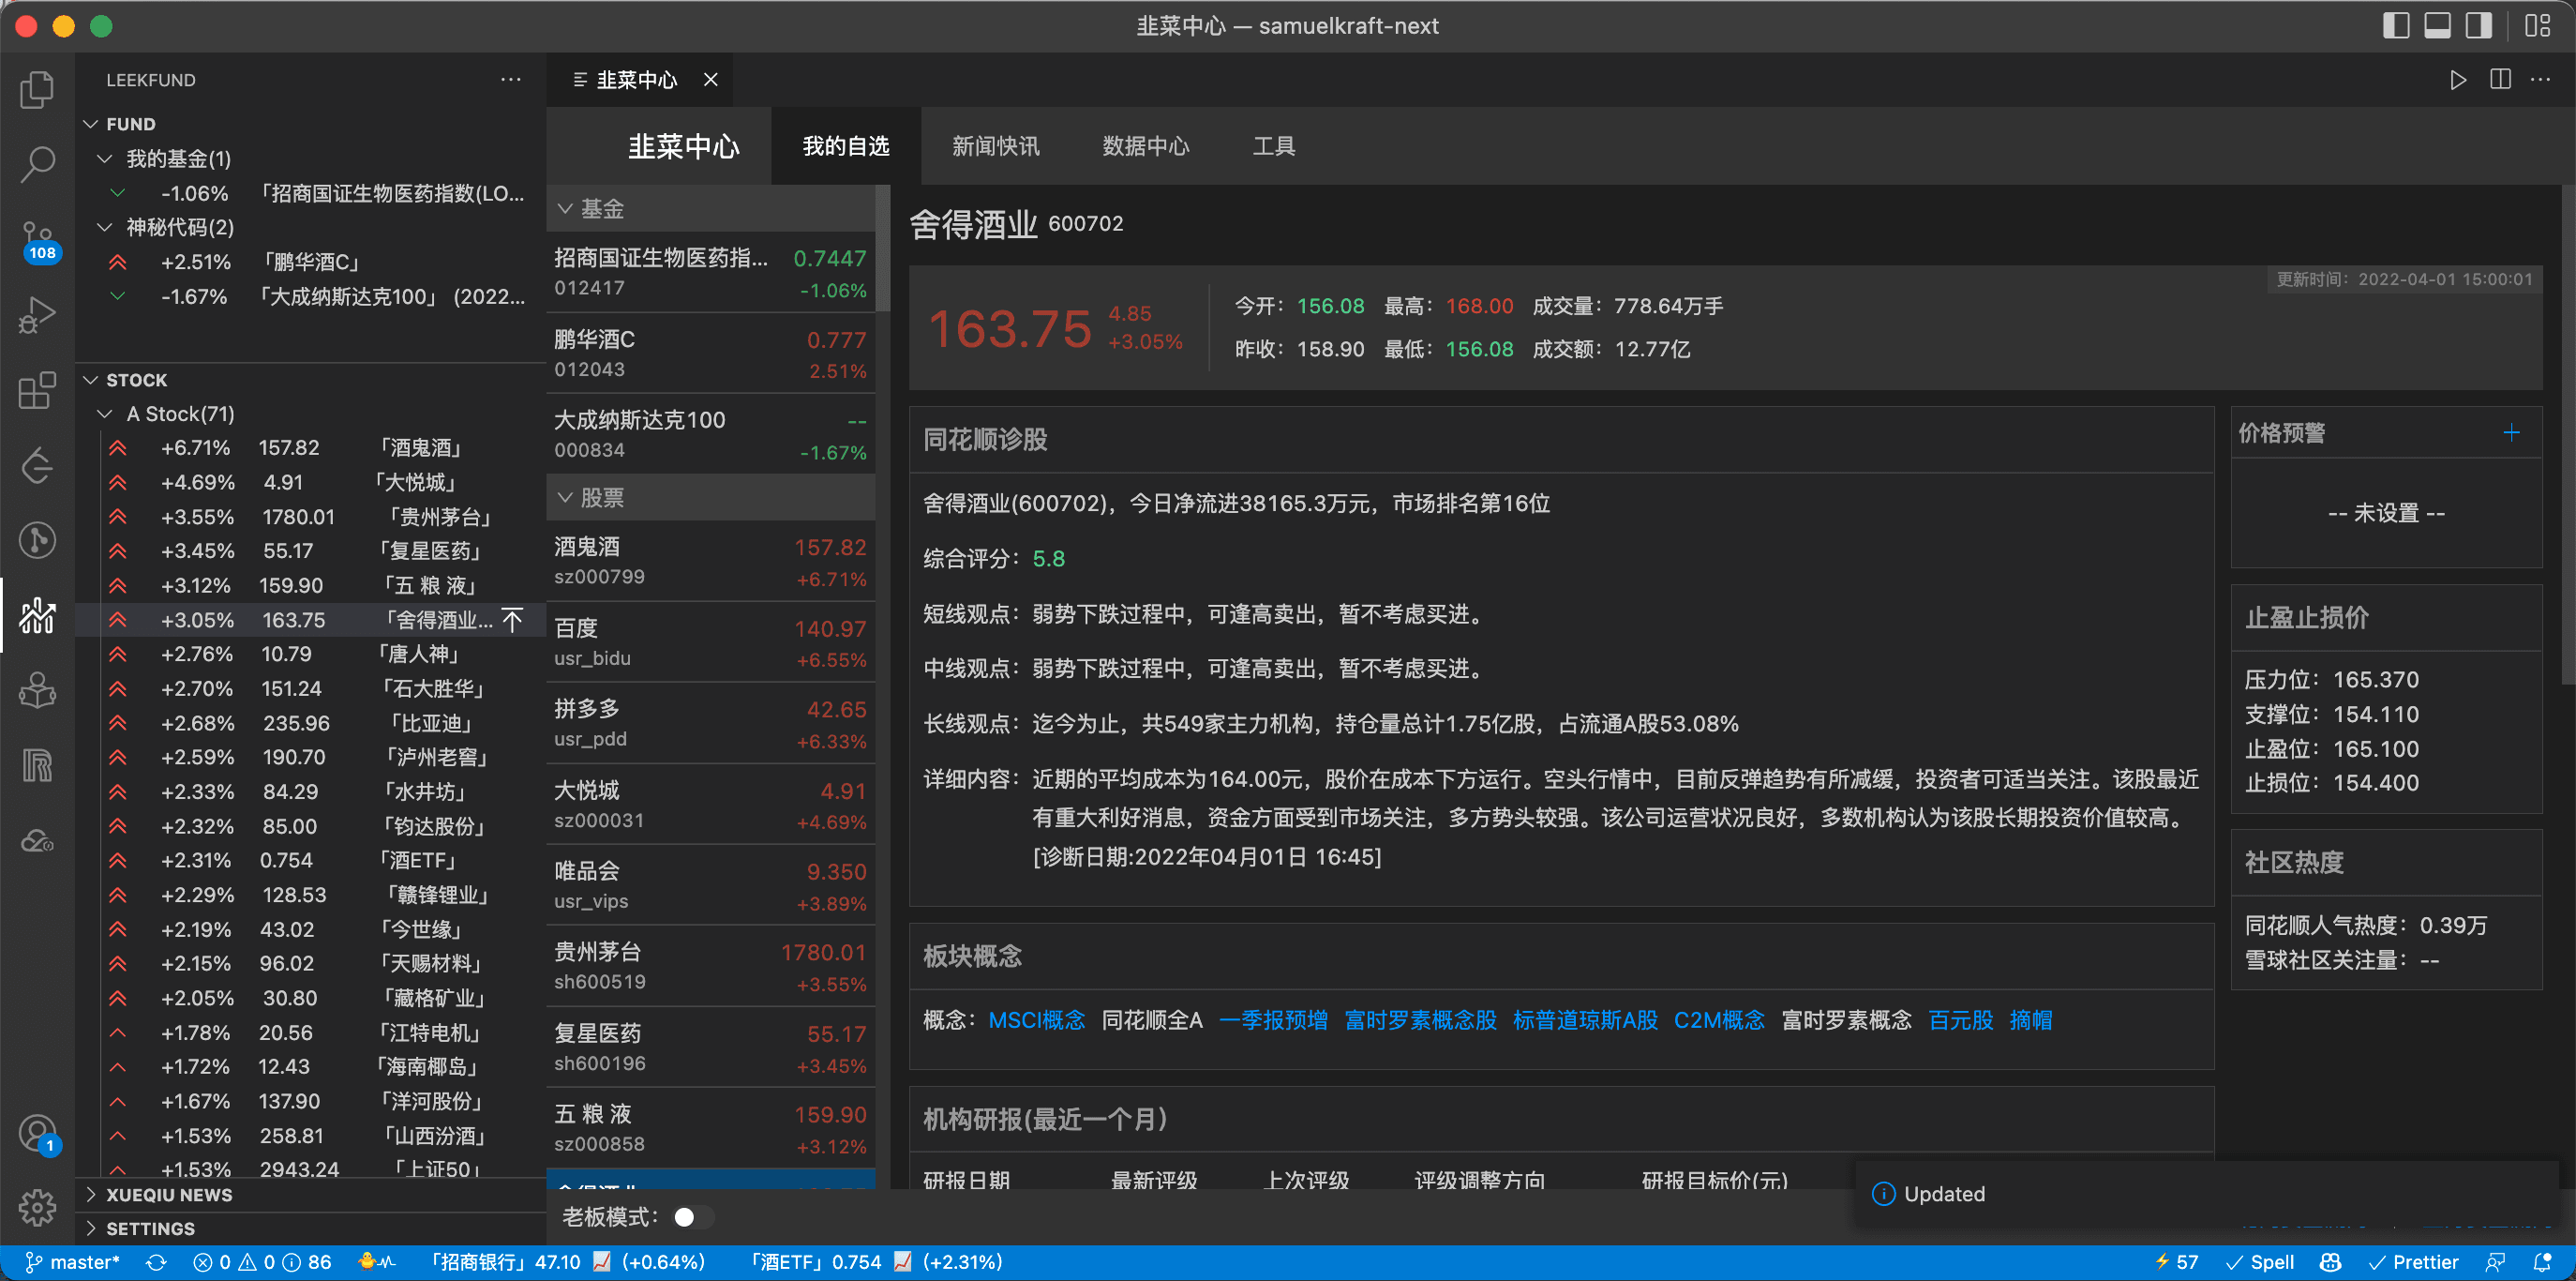Click the Run play icon in editor toolbar
2576x1281 pixels.
tap(2457, 80)
